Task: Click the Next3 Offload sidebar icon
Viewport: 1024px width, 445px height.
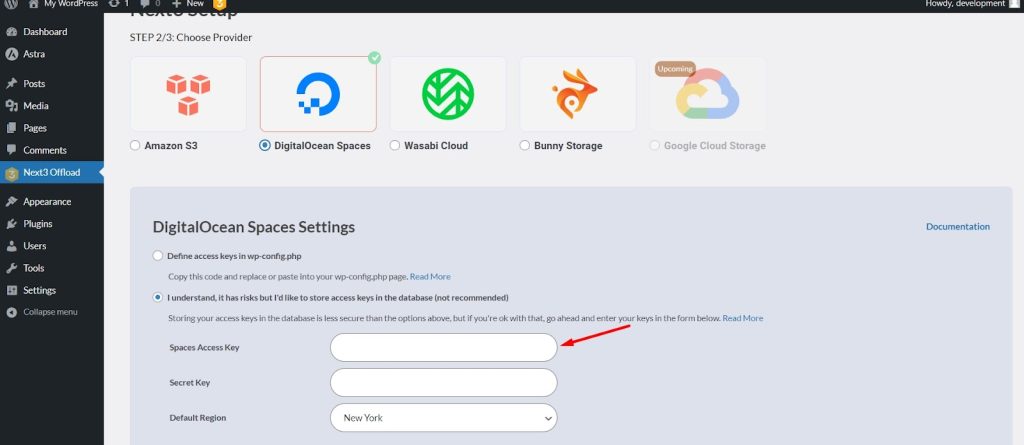Action: (x=11, y=173)
